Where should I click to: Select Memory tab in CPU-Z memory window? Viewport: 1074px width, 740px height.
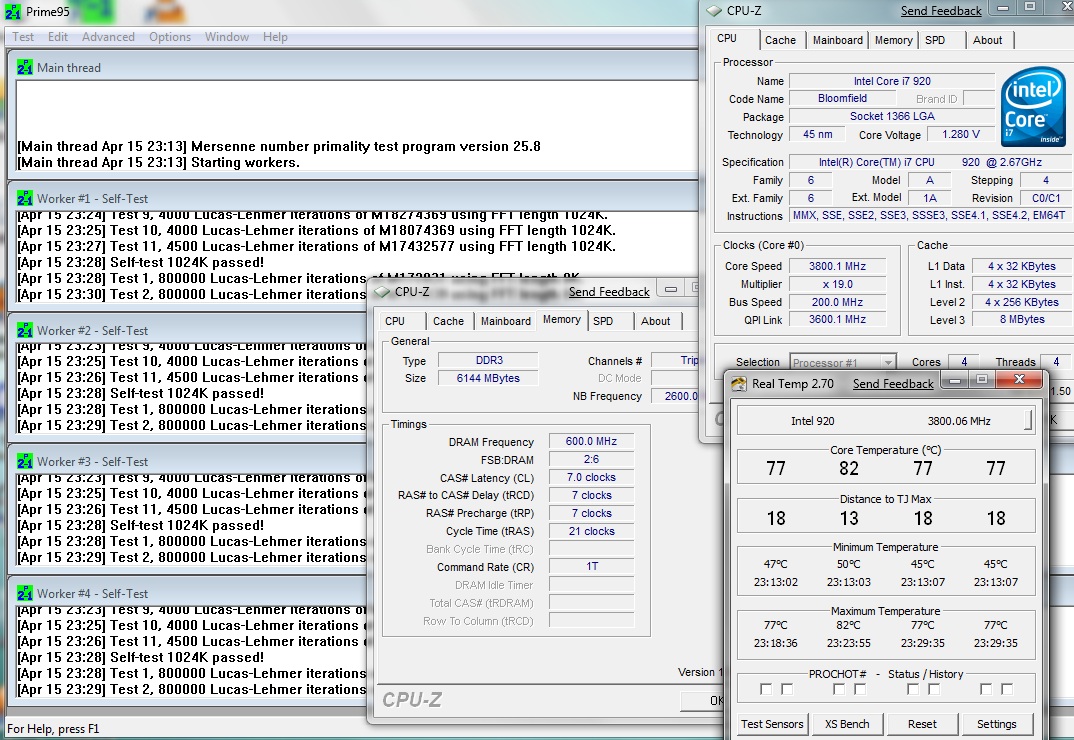(x=562, y=319)
